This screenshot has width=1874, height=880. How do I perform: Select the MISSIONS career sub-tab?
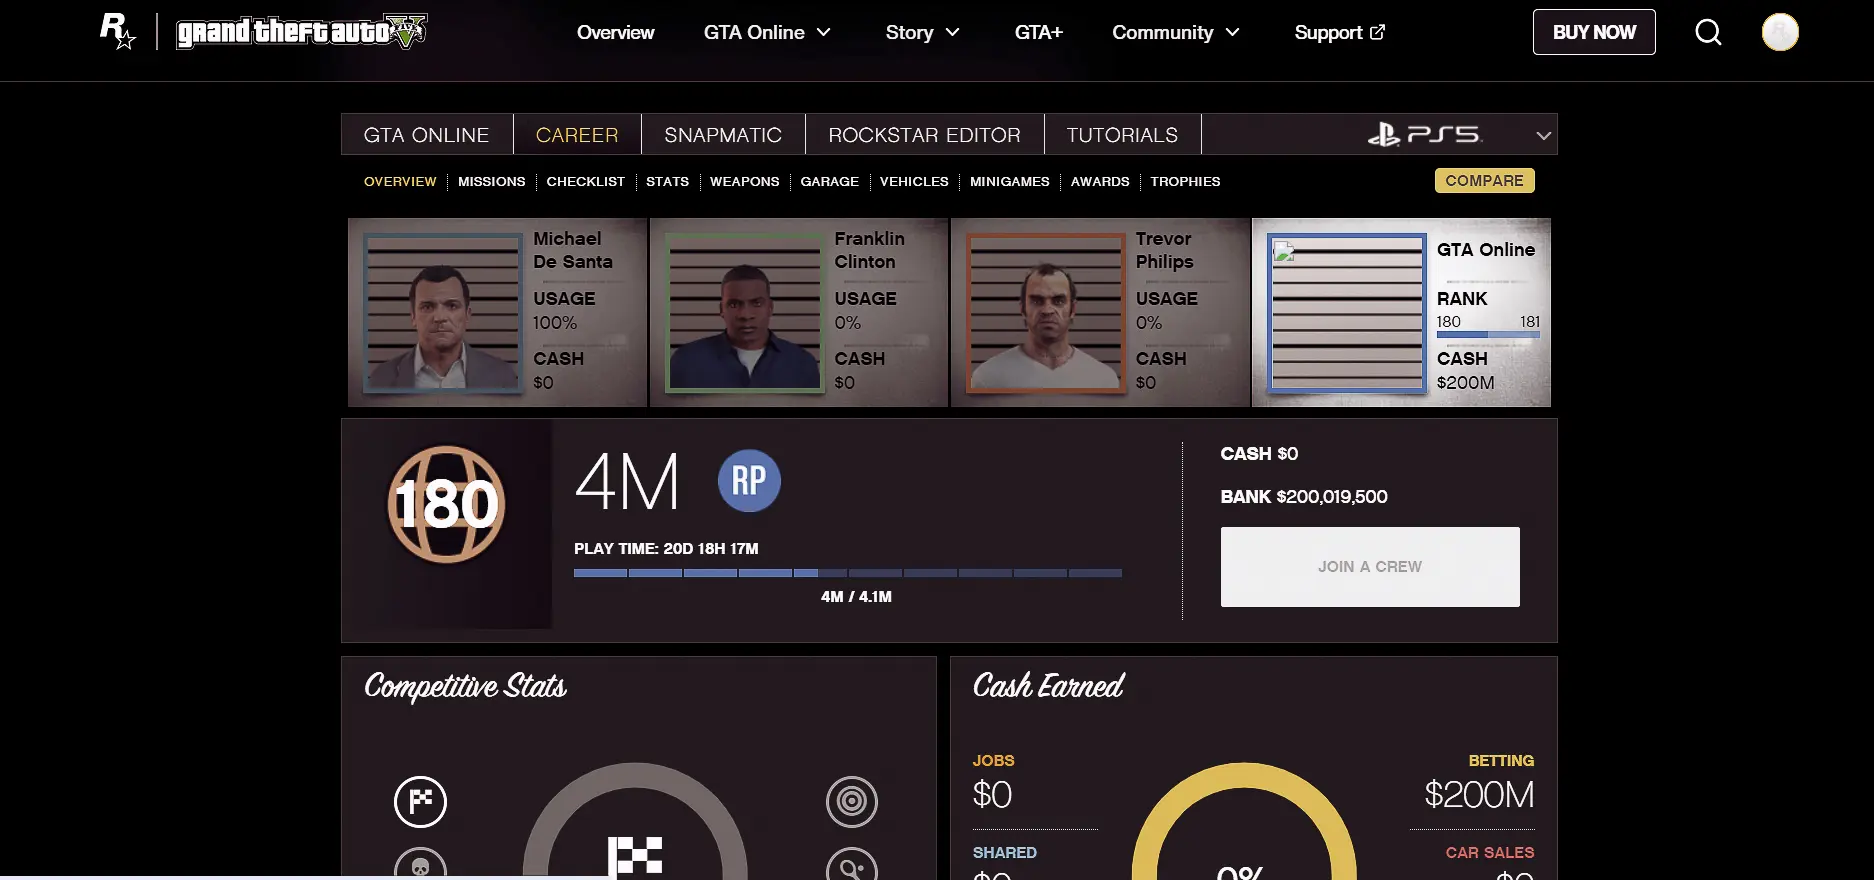click(x=491, y=181)
